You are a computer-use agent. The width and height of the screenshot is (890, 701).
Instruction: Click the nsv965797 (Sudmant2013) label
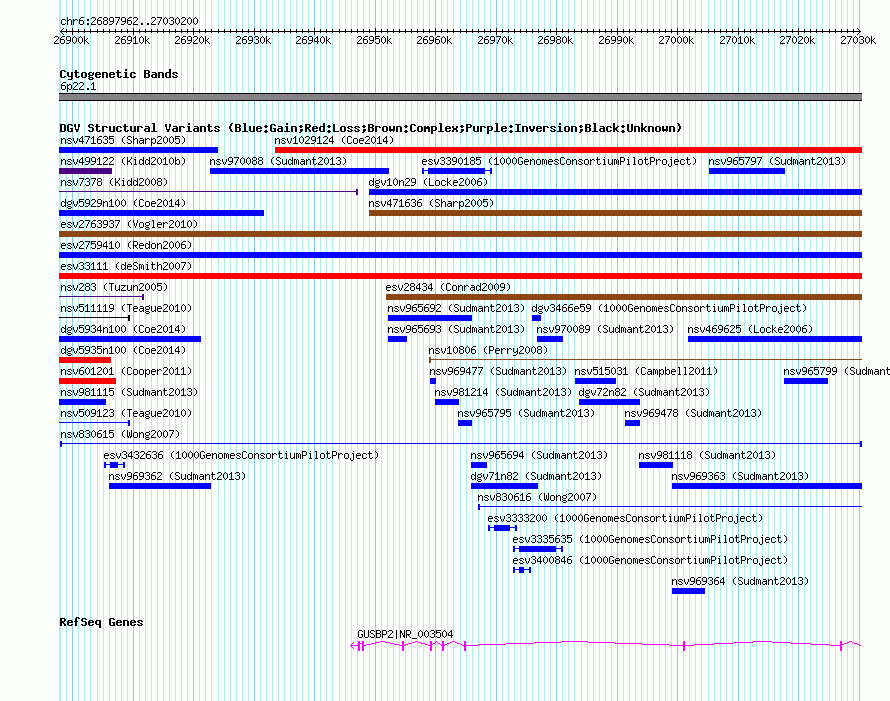(776, 161)
